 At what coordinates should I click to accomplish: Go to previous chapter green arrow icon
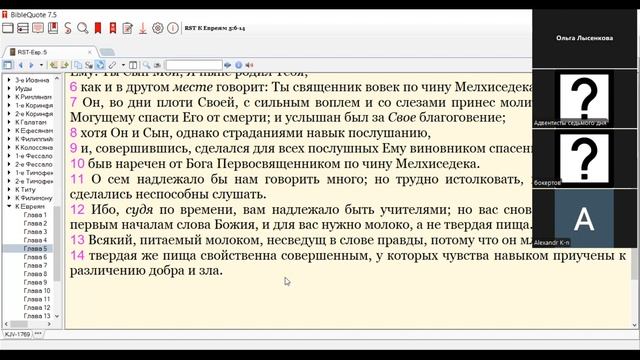[53, 65]
